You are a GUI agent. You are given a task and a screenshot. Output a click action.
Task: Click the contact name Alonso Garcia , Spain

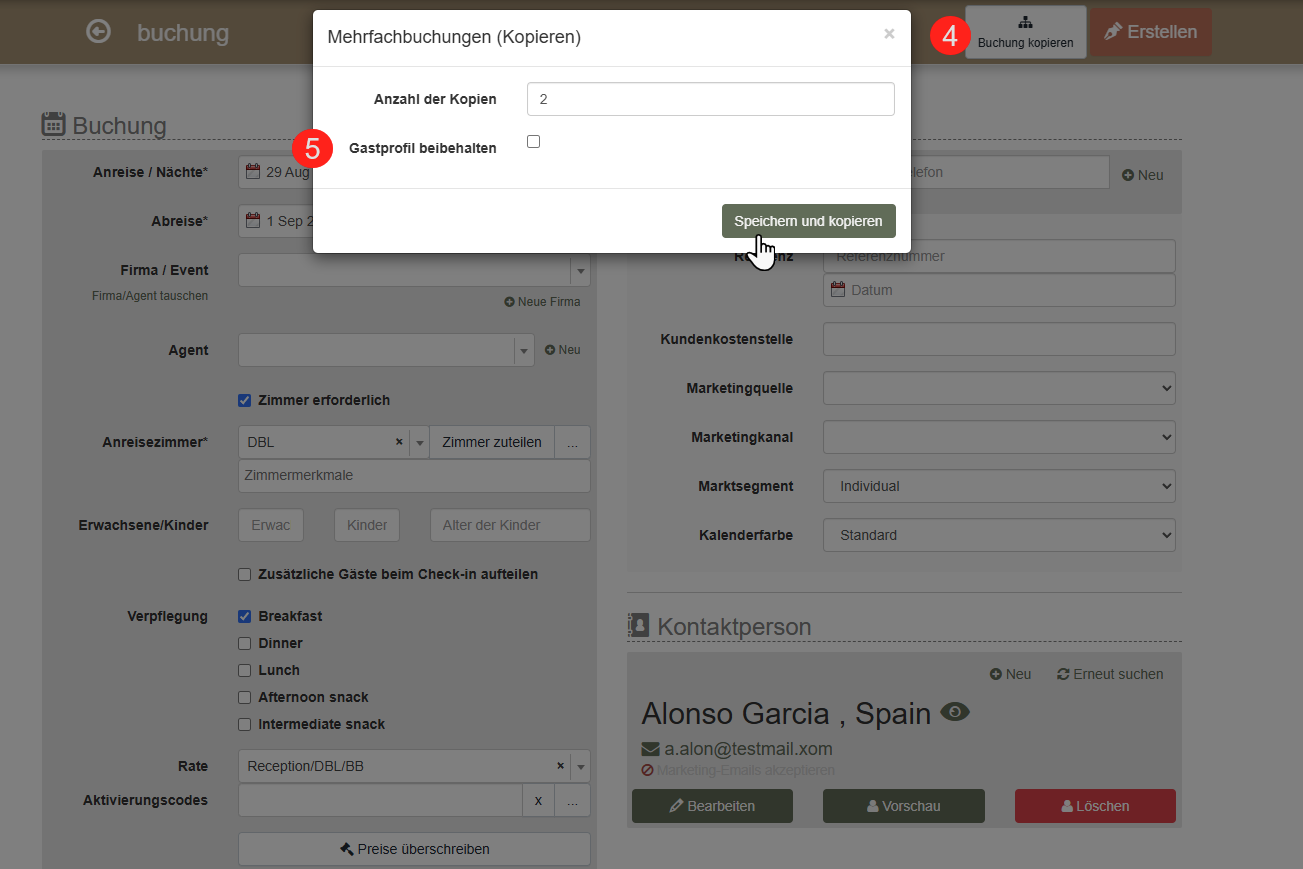coord(786,713)
